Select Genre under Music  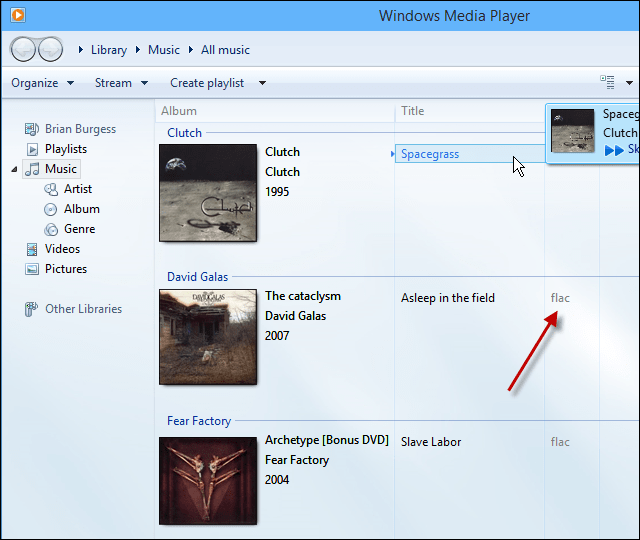(x=80, y=229)
